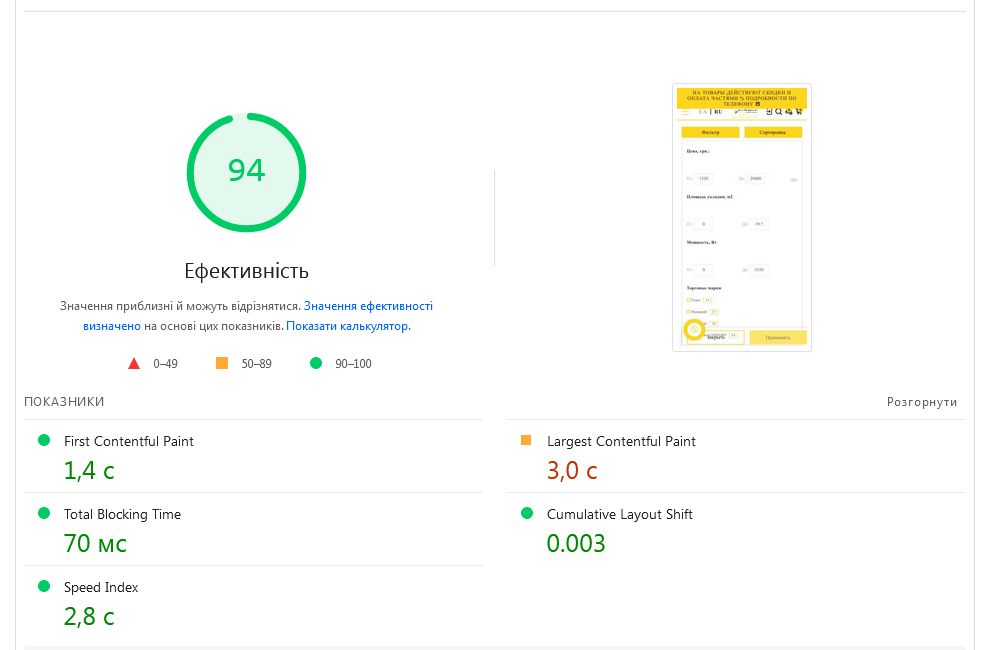Click the green dot beside Speed Index

click(44, 586)
